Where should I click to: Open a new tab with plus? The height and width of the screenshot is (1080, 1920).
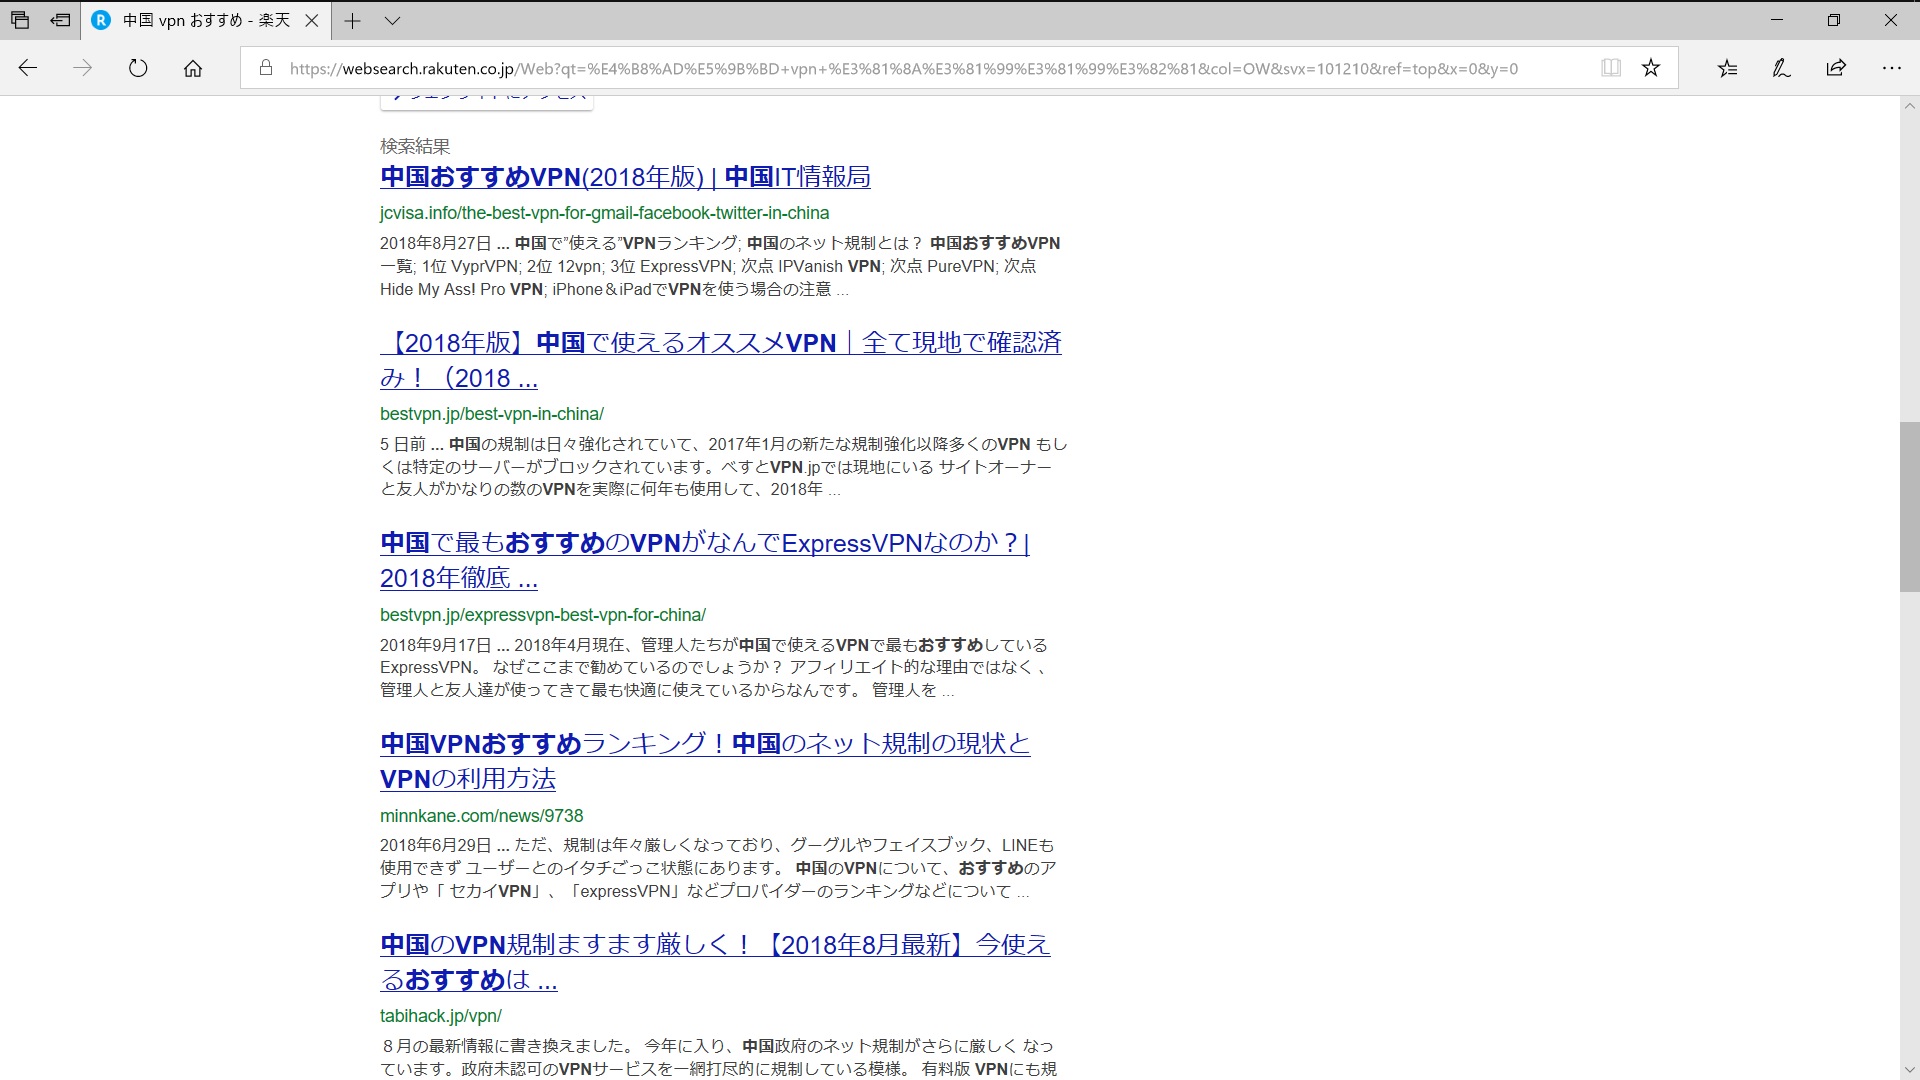pos(352,20)
